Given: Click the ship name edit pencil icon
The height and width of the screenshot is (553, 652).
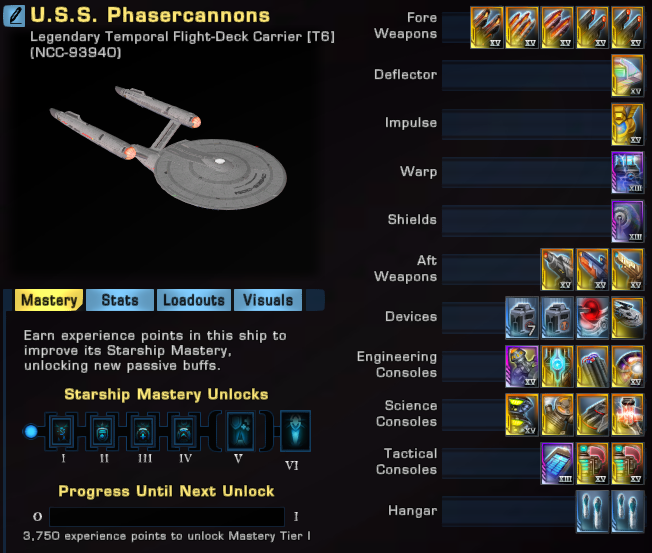Looking at the screenshot, I should pyautogui.click(x=14, y=16).
